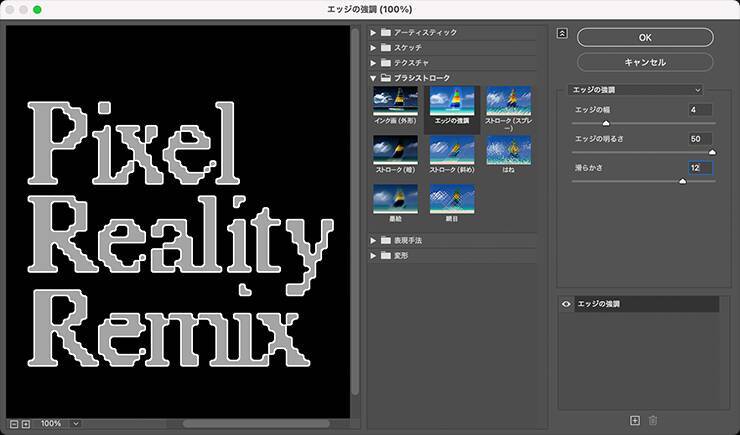Pick the ストローク (暗) filter thumbnail

395,149
